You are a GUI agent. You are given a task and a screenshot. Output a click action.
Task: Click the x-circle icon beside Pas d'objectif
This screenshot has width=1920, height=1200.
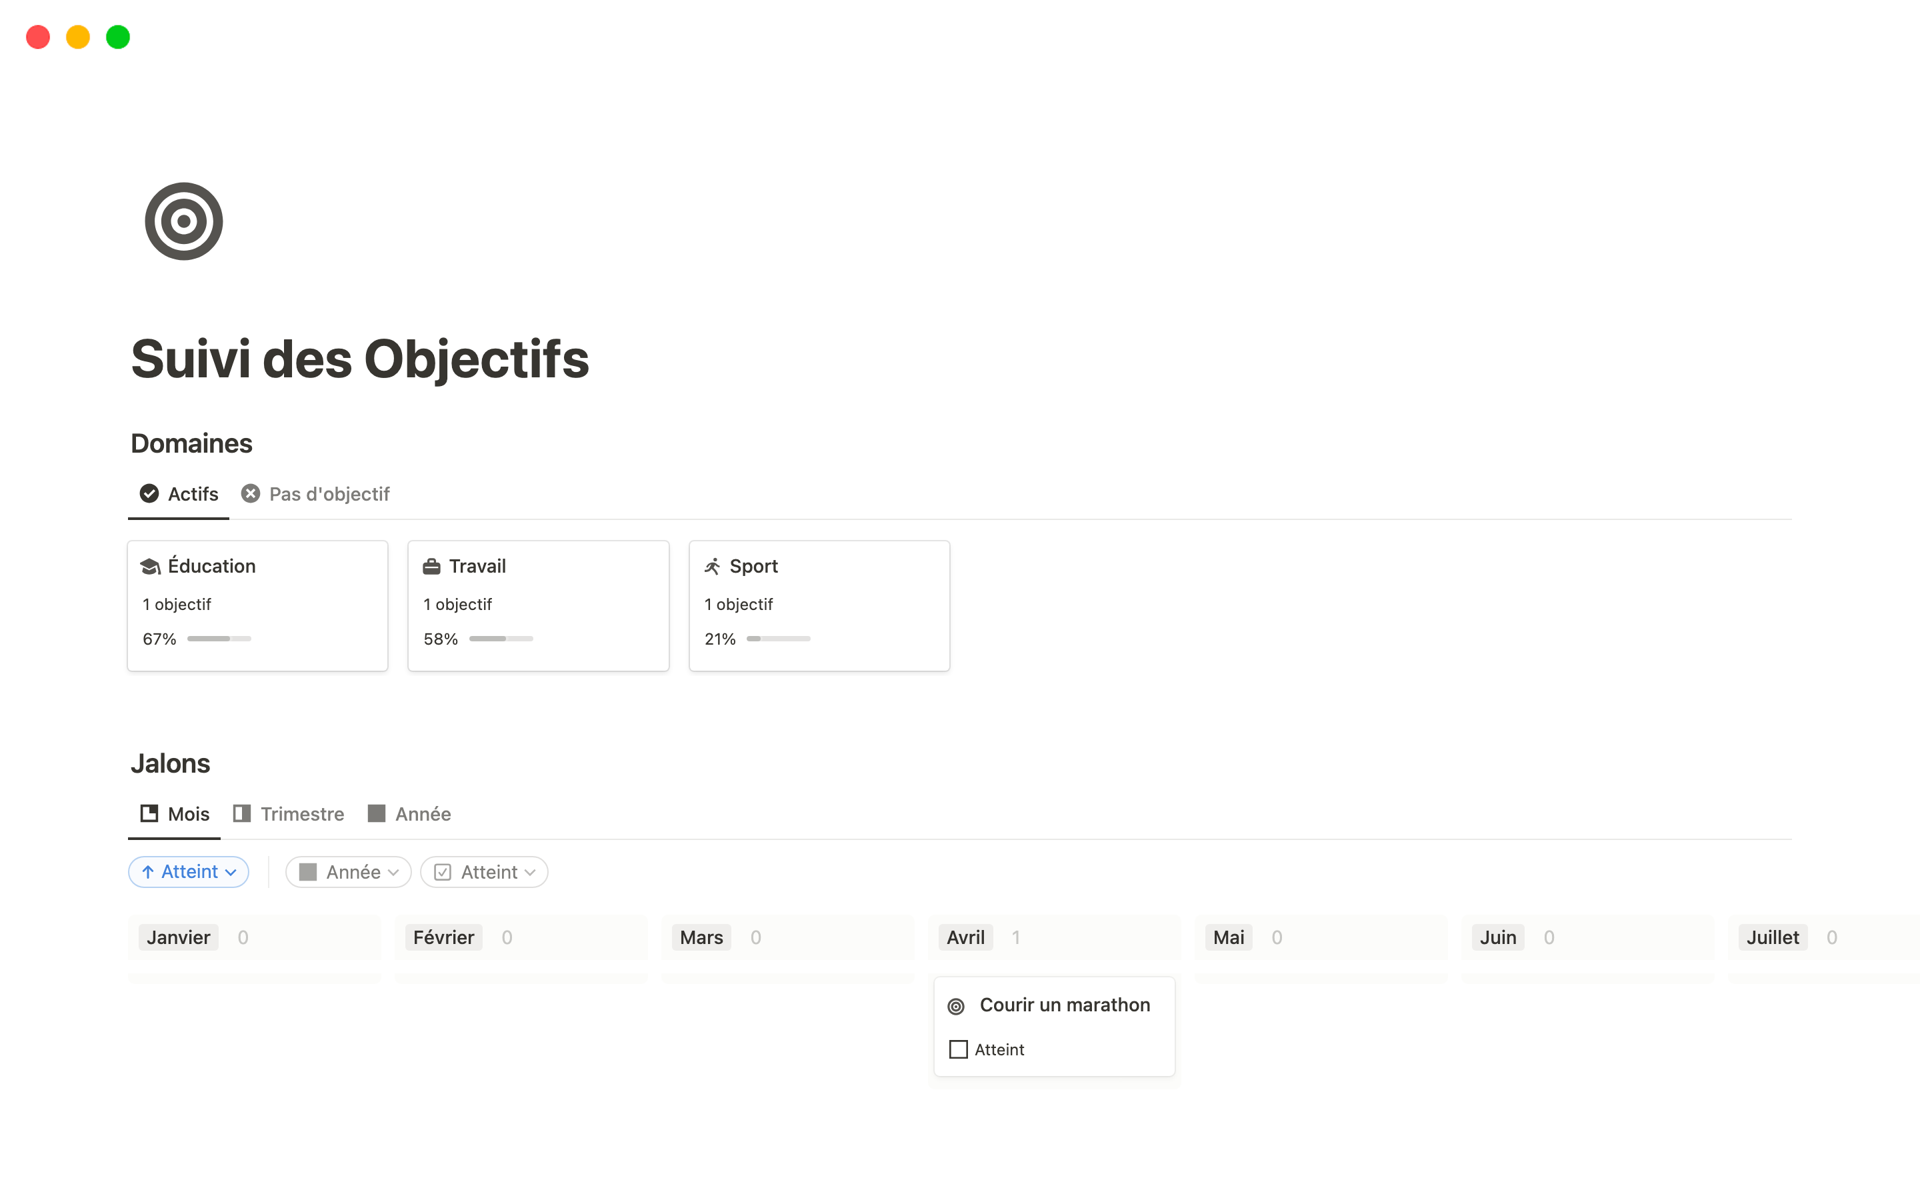click(251, 494)
